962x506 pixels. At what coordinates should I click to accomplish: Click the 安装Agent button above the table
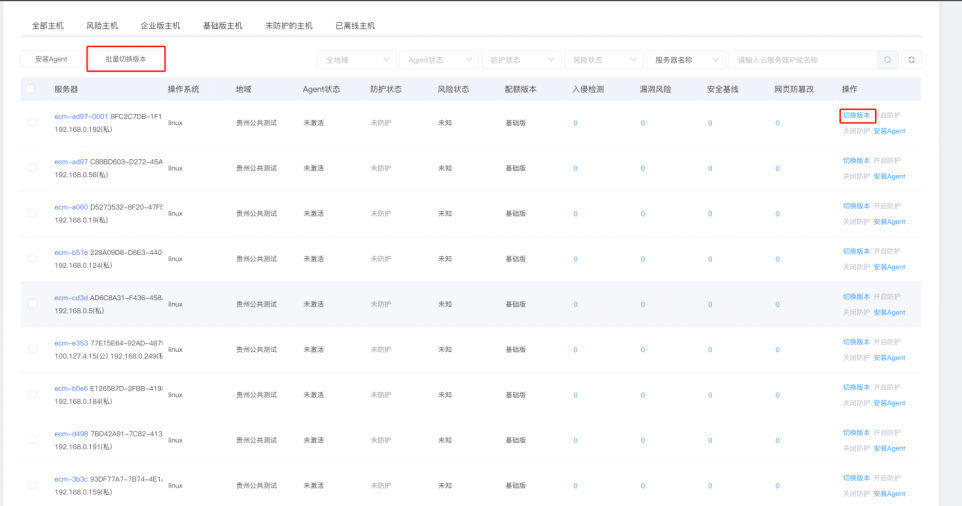tap(52, 59)
